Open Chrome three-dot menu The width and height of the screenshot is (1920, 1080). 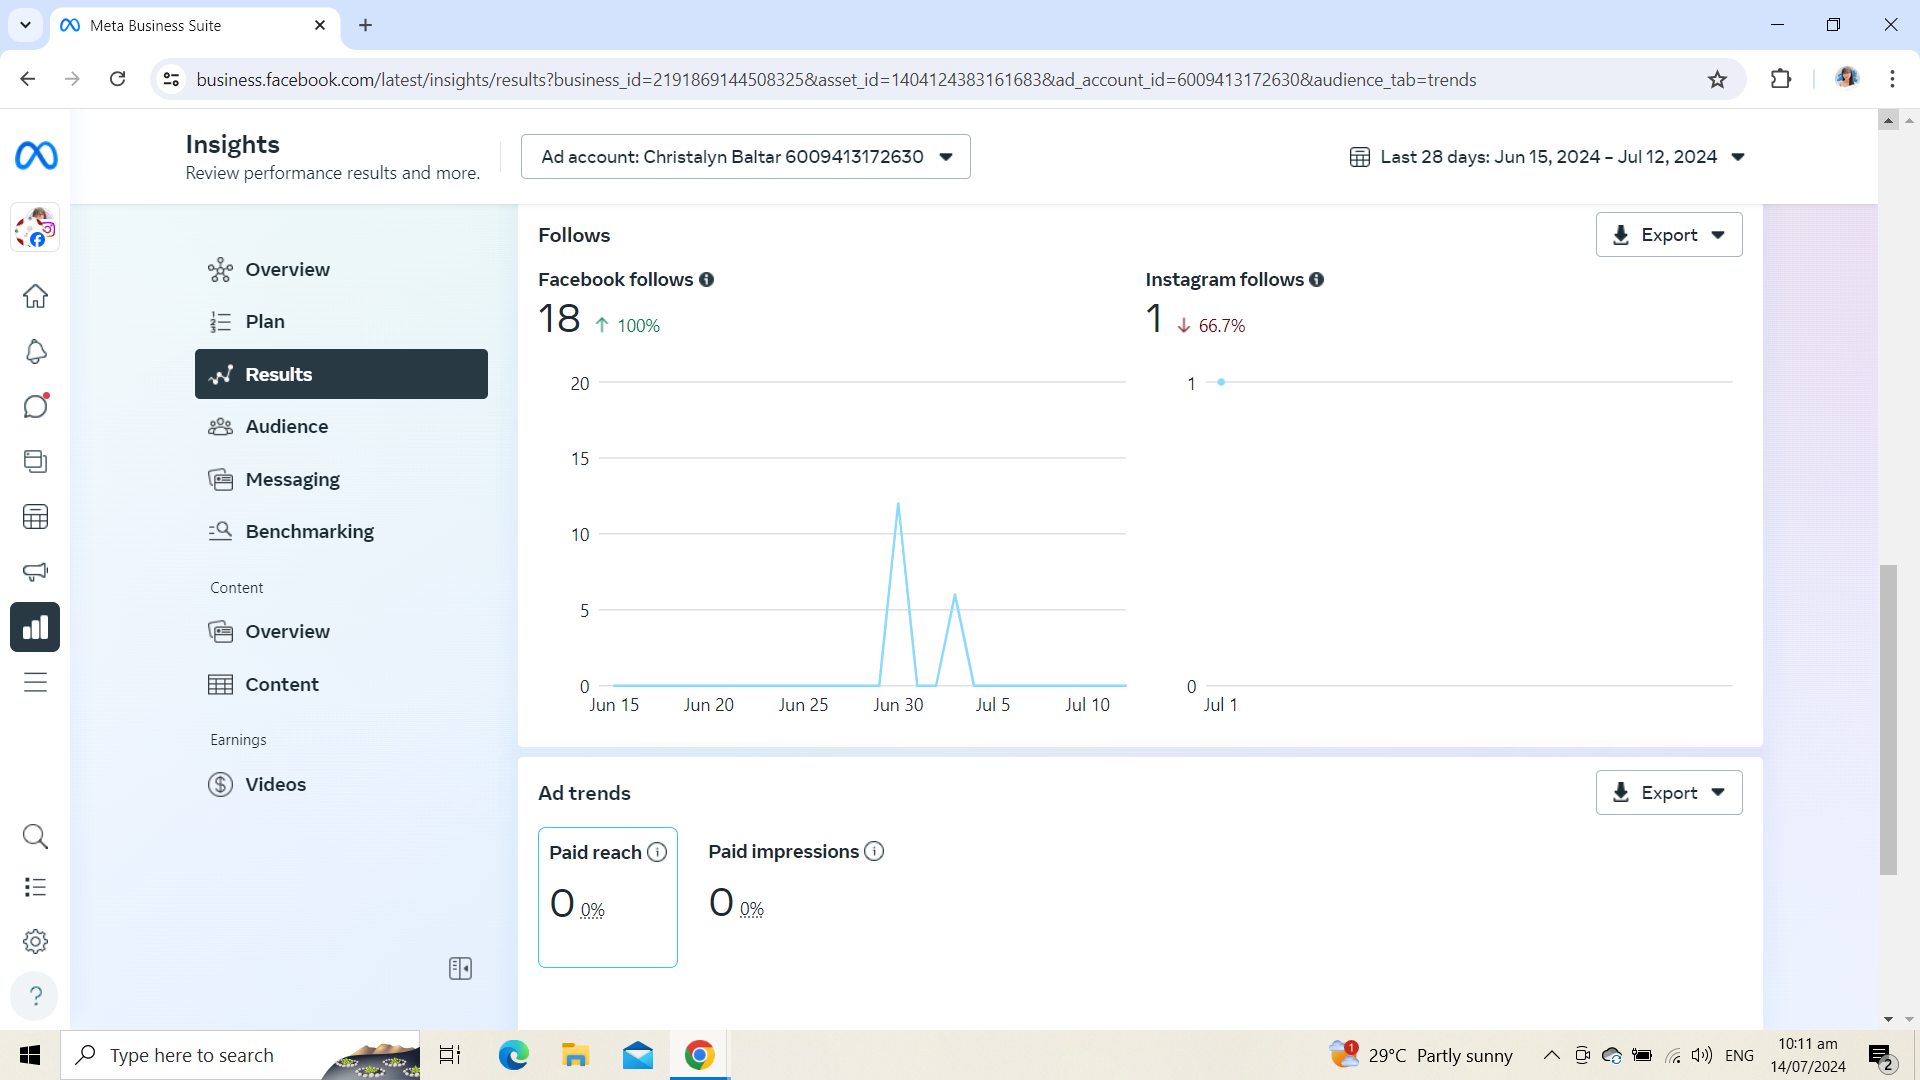coord(1892,79)
